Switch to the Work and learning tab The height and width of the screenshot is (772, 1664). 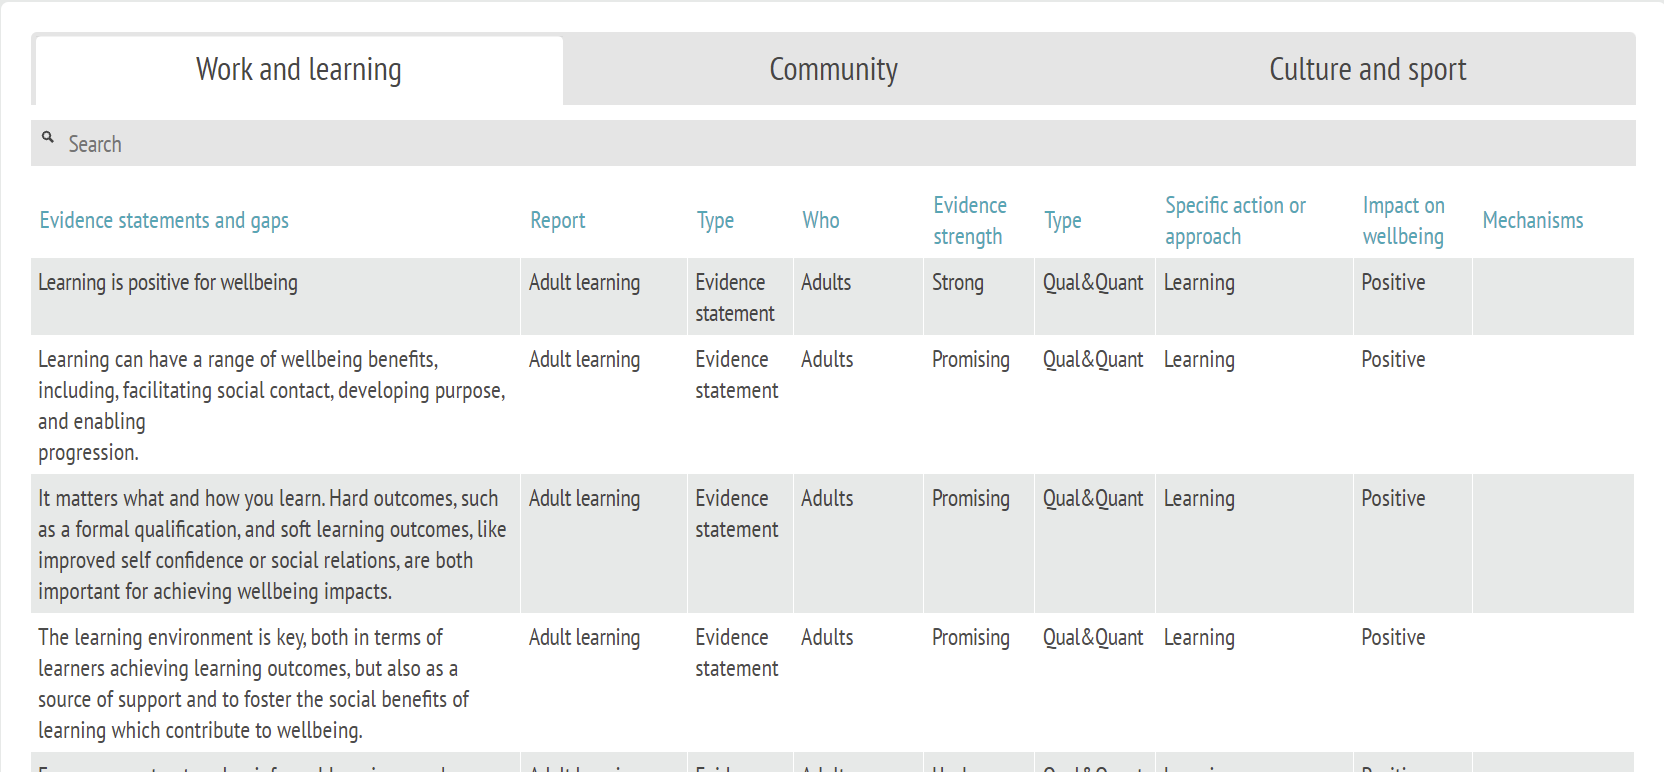299,70
